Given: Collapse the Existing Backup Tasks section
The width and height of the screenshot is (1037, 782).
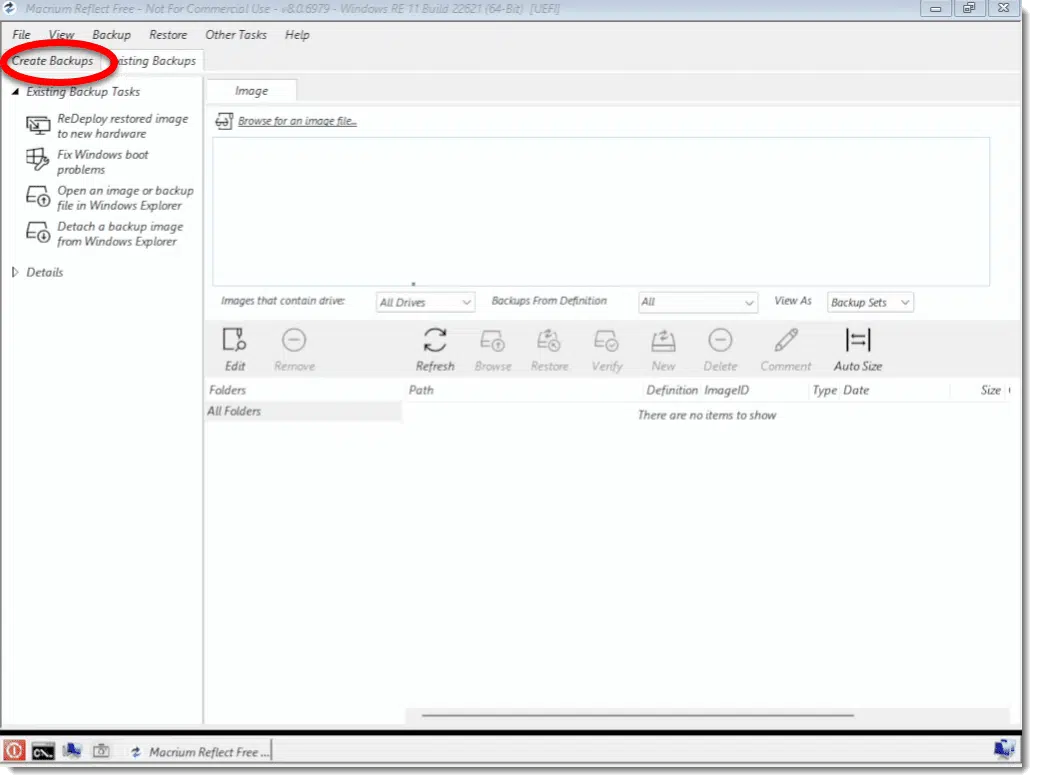Looking at the screenshot, I should coord(15,92).
